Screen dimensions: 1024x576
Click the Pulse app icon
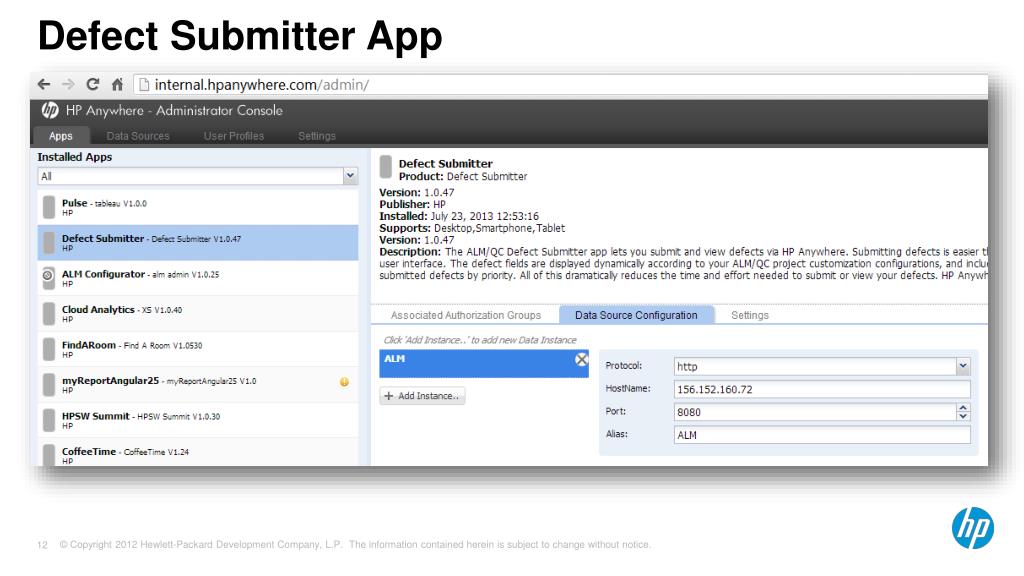click(48, 207)
